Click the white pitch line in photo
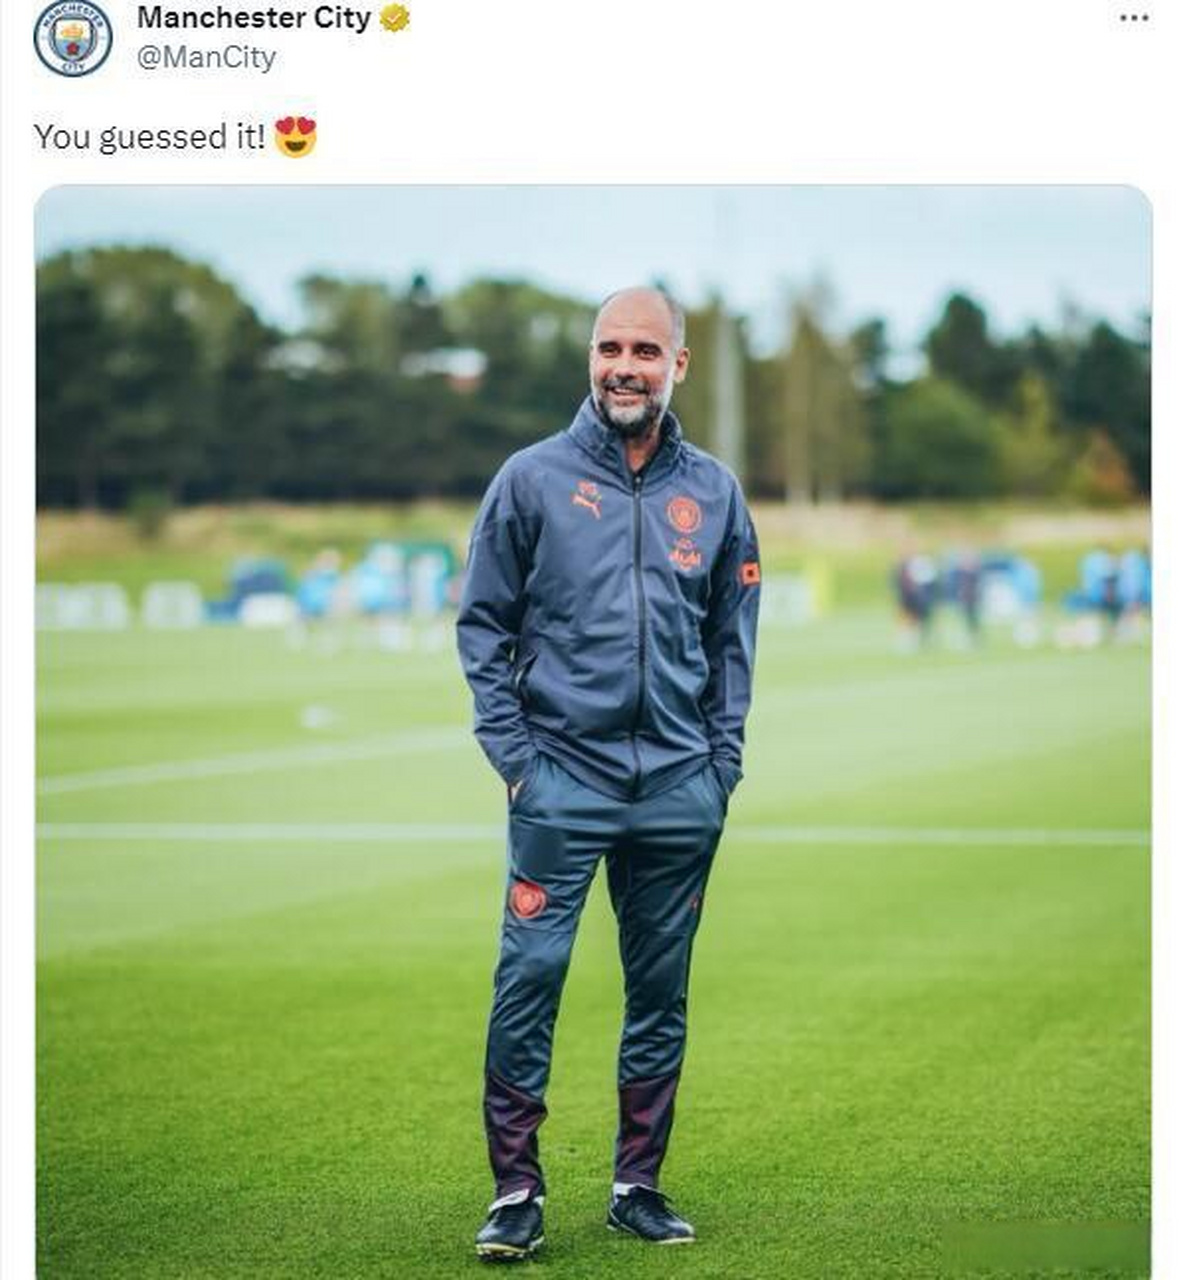Screen dimensions: 1181x1280 250,831
